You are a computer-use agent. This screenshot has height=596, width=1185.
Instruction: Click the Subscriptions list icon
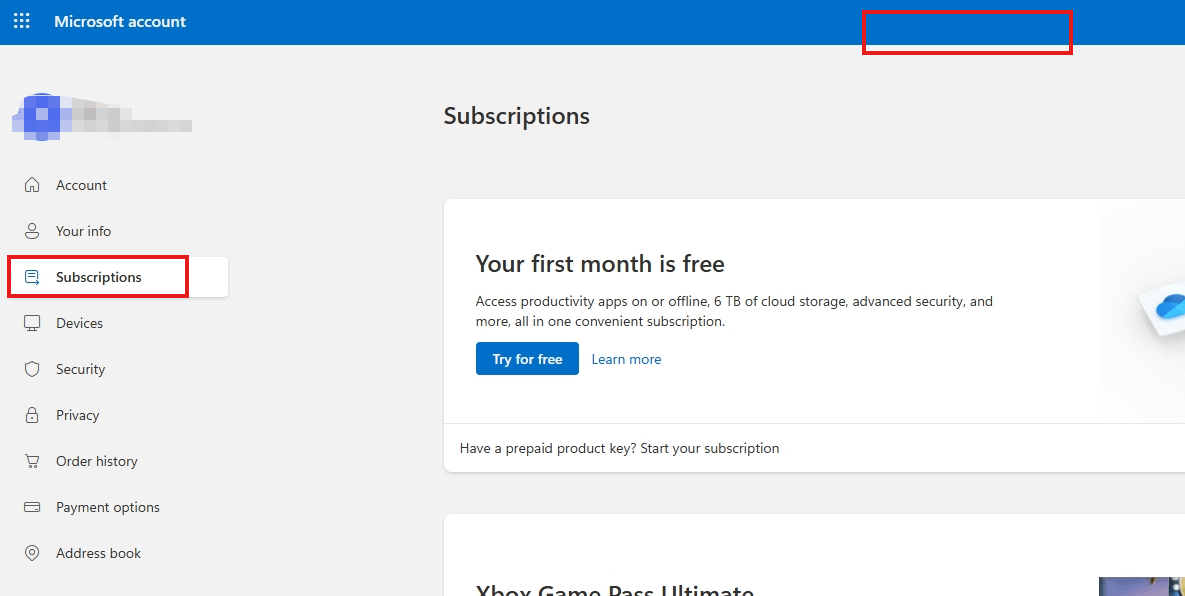tap(32, 277)
